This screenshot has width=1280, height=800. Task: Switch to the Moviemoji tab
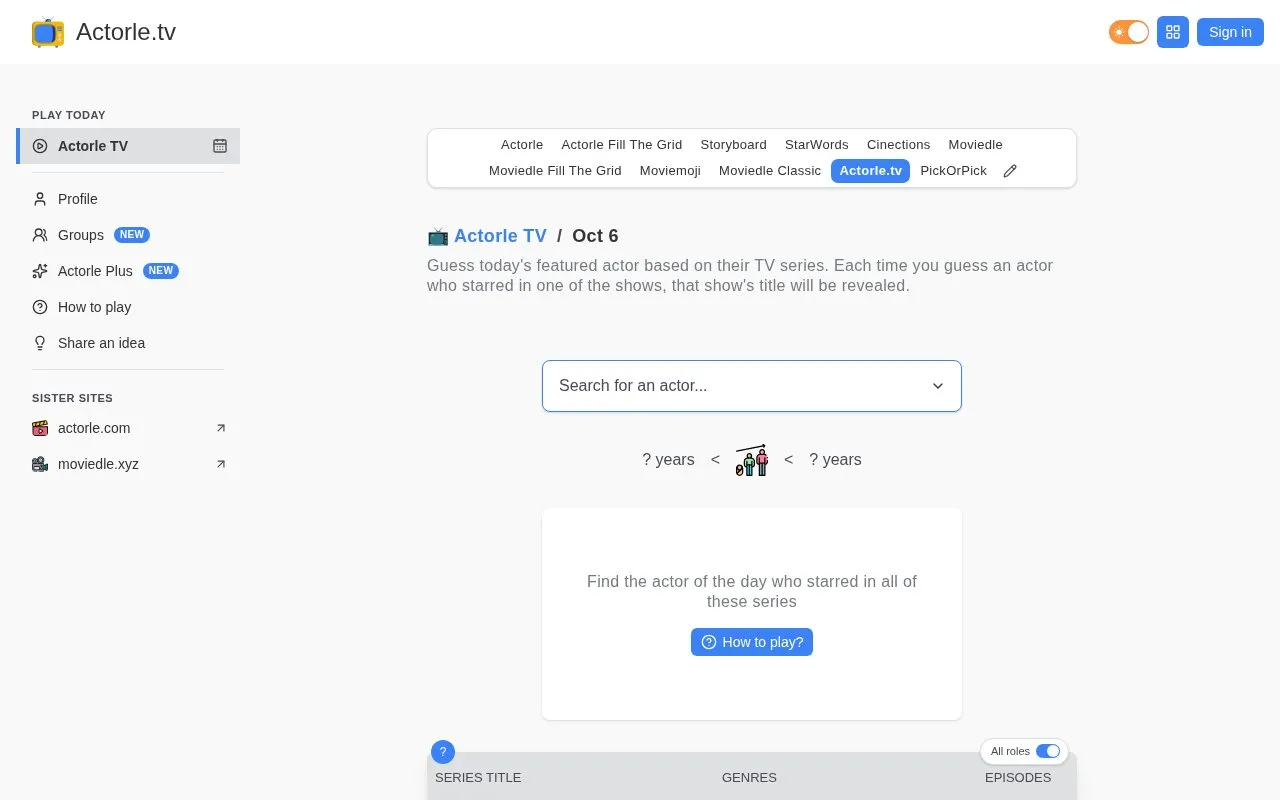click(670, 171)
